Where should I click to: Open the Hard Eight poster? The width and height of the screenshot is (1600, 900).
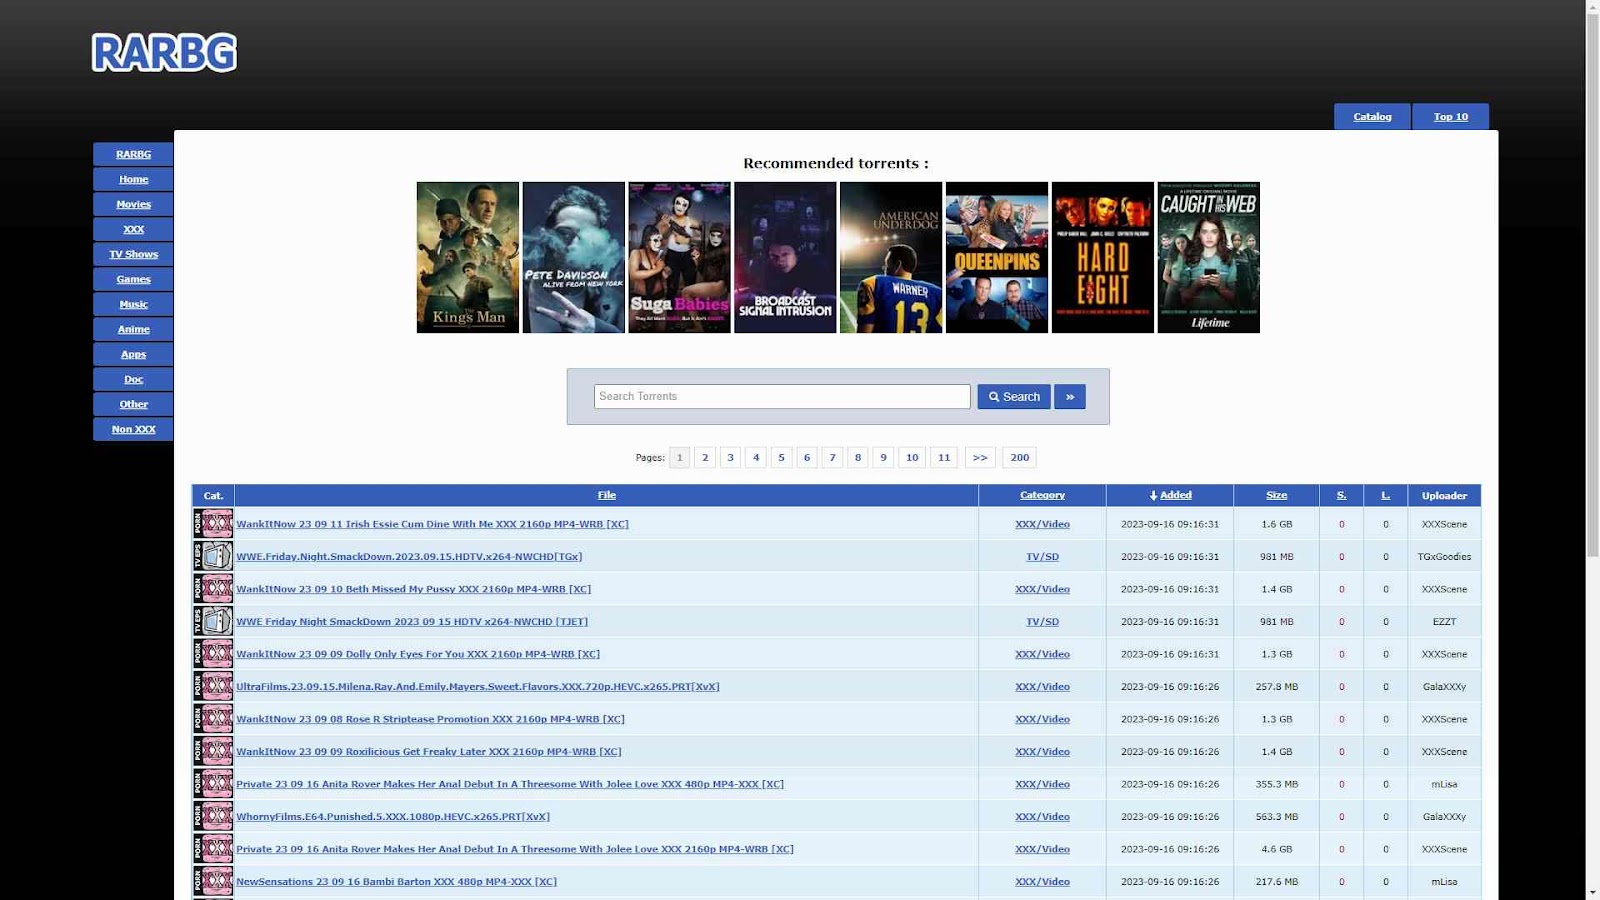point(1103,257)
